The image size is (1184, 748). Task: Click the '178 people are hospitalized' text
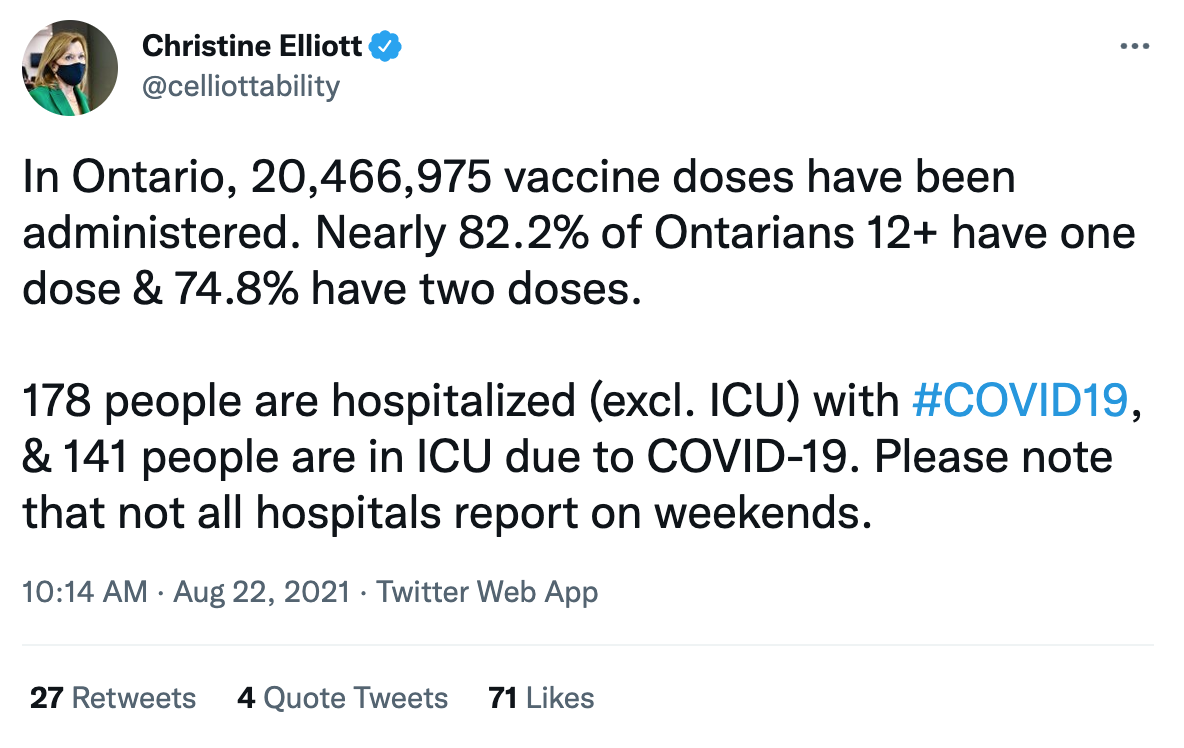(299, 400)
